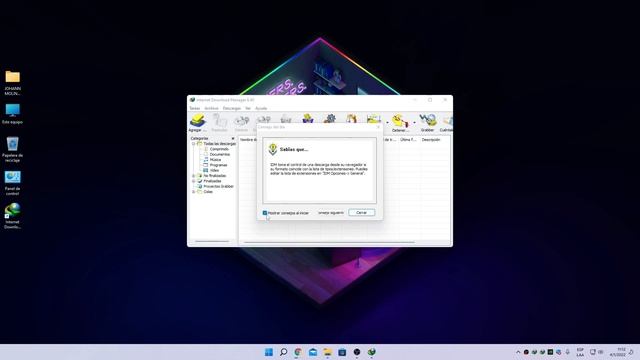Expand the Finalizadas tree node

coord(193,181)
